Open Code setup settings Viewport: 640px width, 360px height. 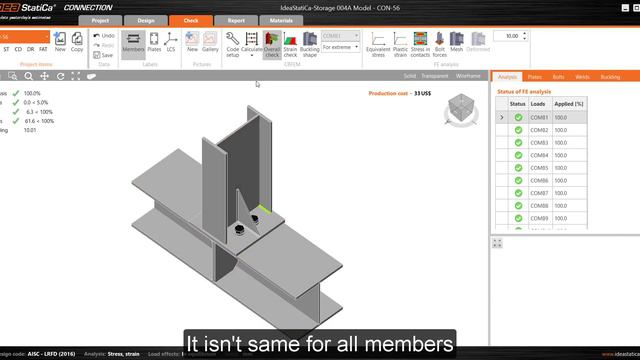click(233, 44)
